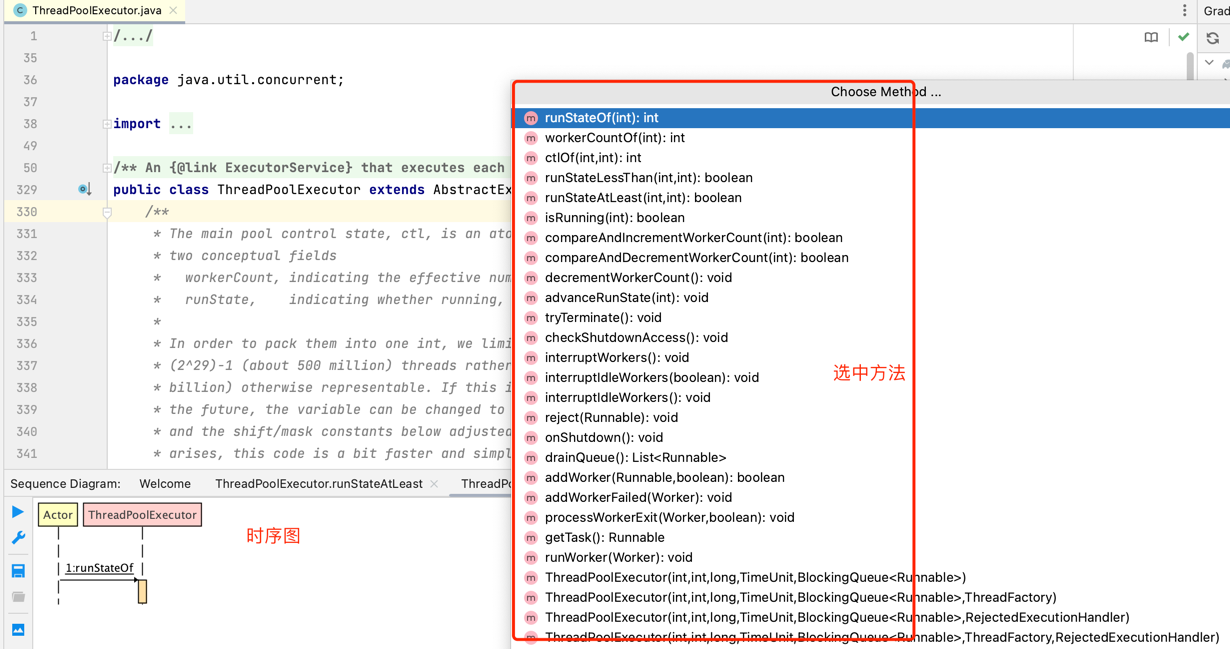The height and width of the screenshot is (649, 1230).
Task: Choose advanceRunState(int): void method
Action: [x=871, y=298]
